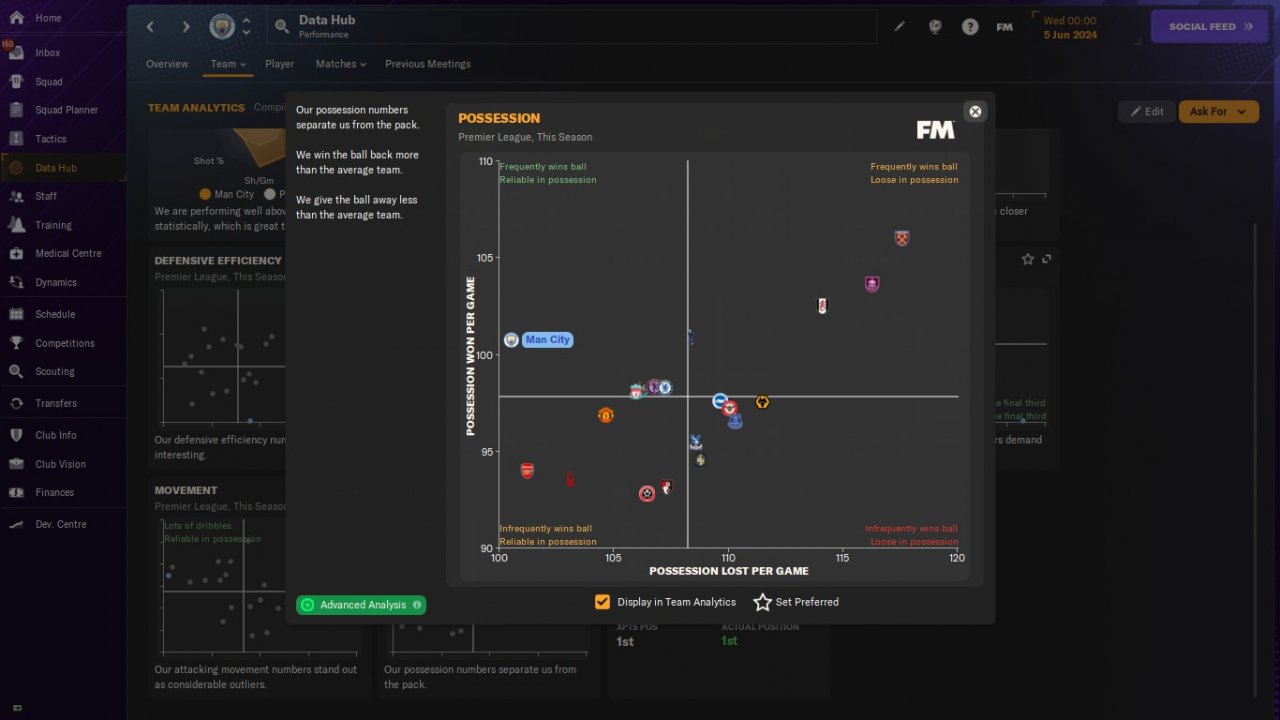This screenshot has width=1280, height=720.
Task: Tick the Display in Team Analytics checkbox
Action: (602, 602)
